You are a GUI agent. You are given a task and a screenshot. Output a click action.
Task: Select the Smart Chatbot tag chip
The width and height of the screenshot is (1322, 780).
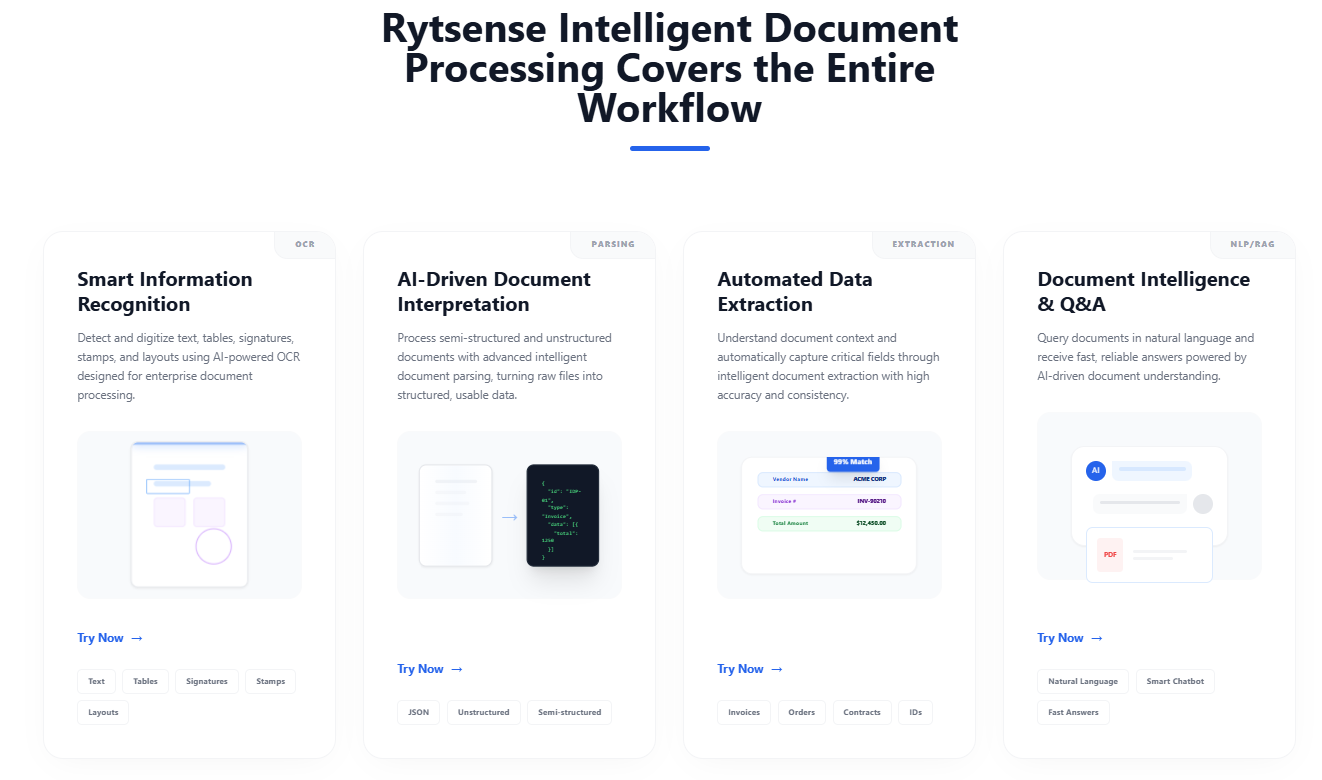[x=1175, y=681]
